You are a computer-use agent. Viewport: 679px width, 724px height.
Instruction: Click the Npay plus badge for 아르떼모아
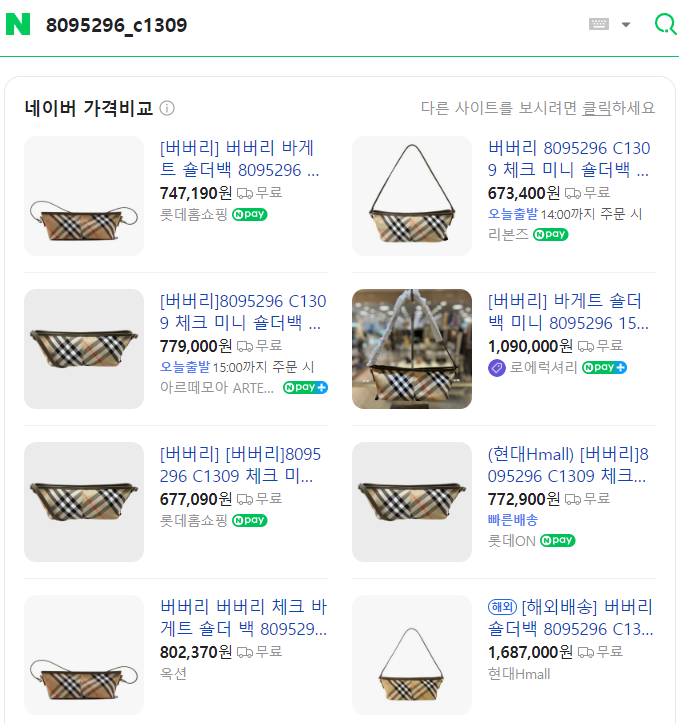(305, 387)
